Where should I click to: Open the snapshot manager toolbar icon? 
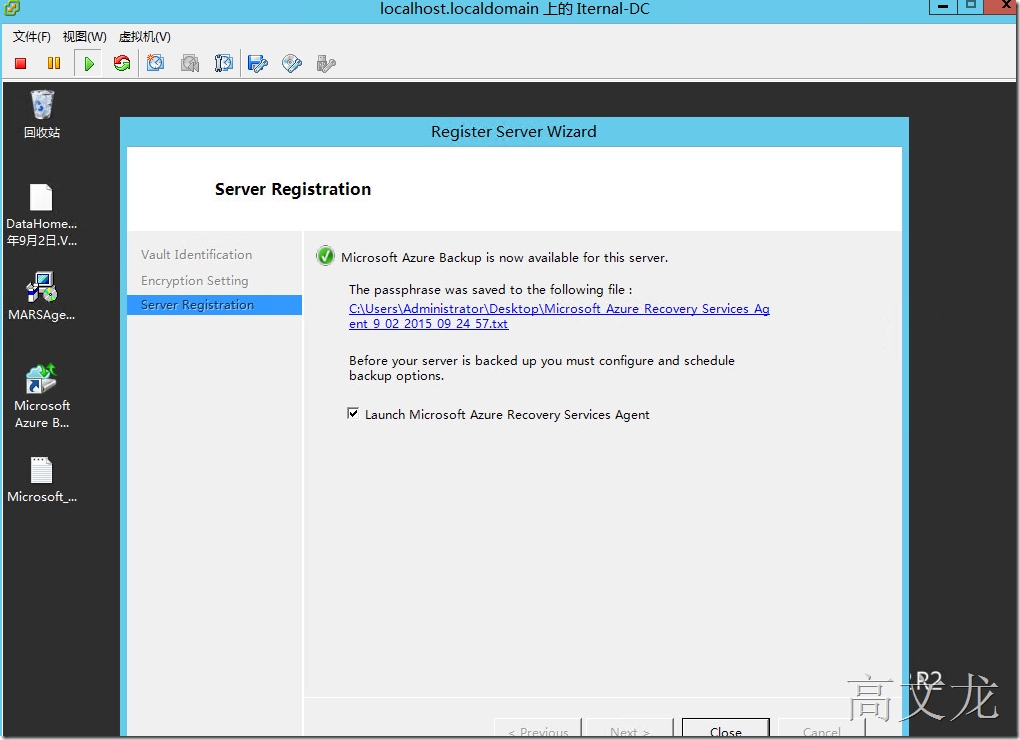click(224, 63)
